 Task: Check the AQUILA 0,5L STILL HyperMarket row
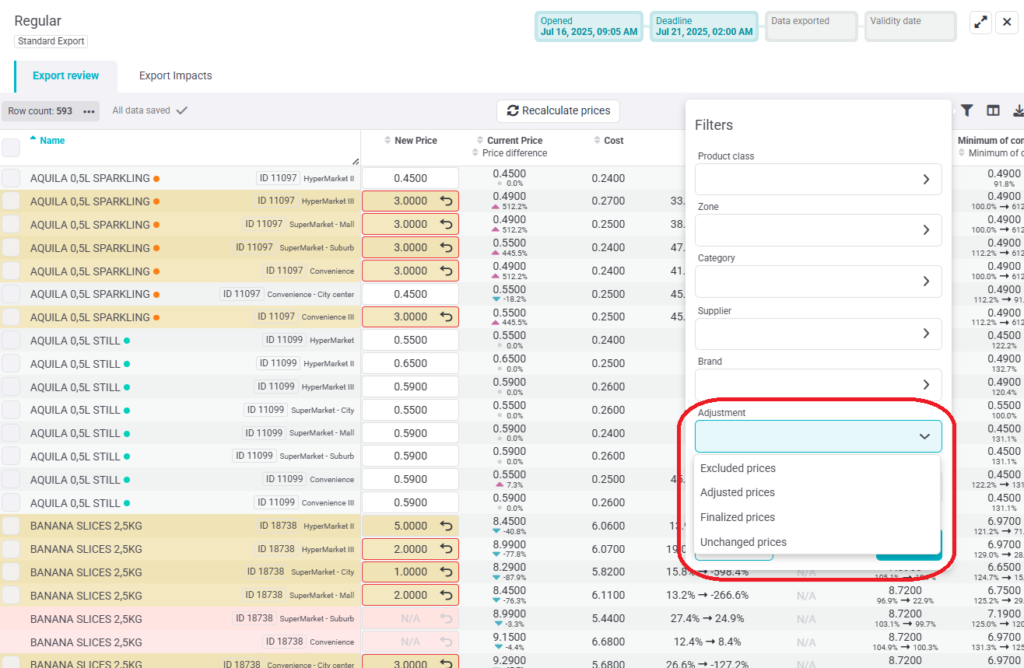10,340
